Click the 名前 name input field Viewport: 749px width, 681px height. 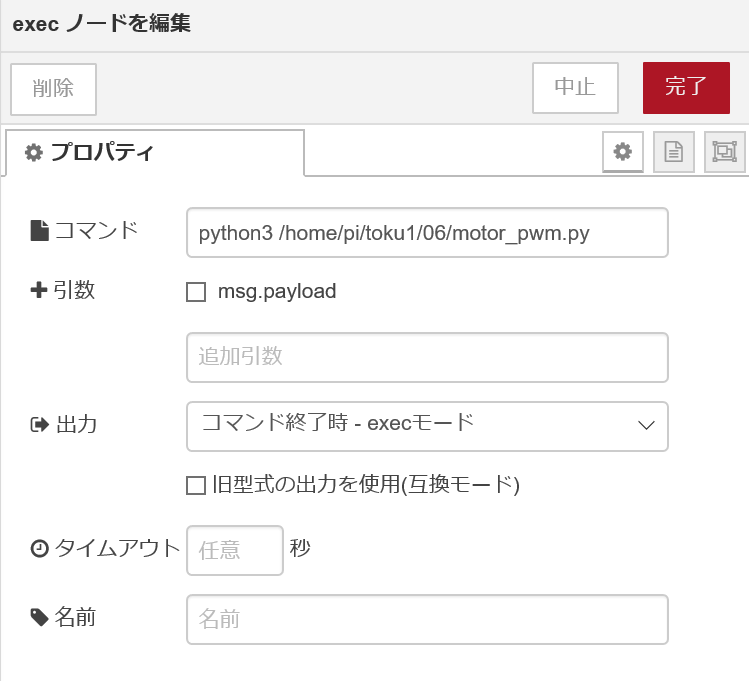426,619
